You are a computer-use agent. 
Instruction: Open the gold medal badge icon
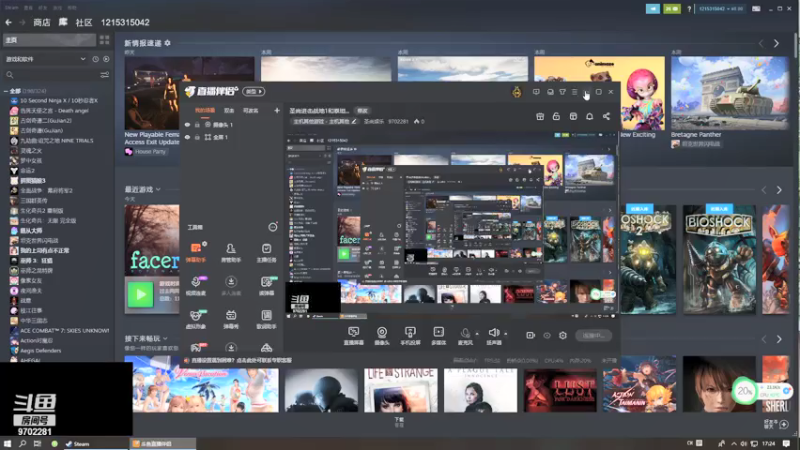517,92
